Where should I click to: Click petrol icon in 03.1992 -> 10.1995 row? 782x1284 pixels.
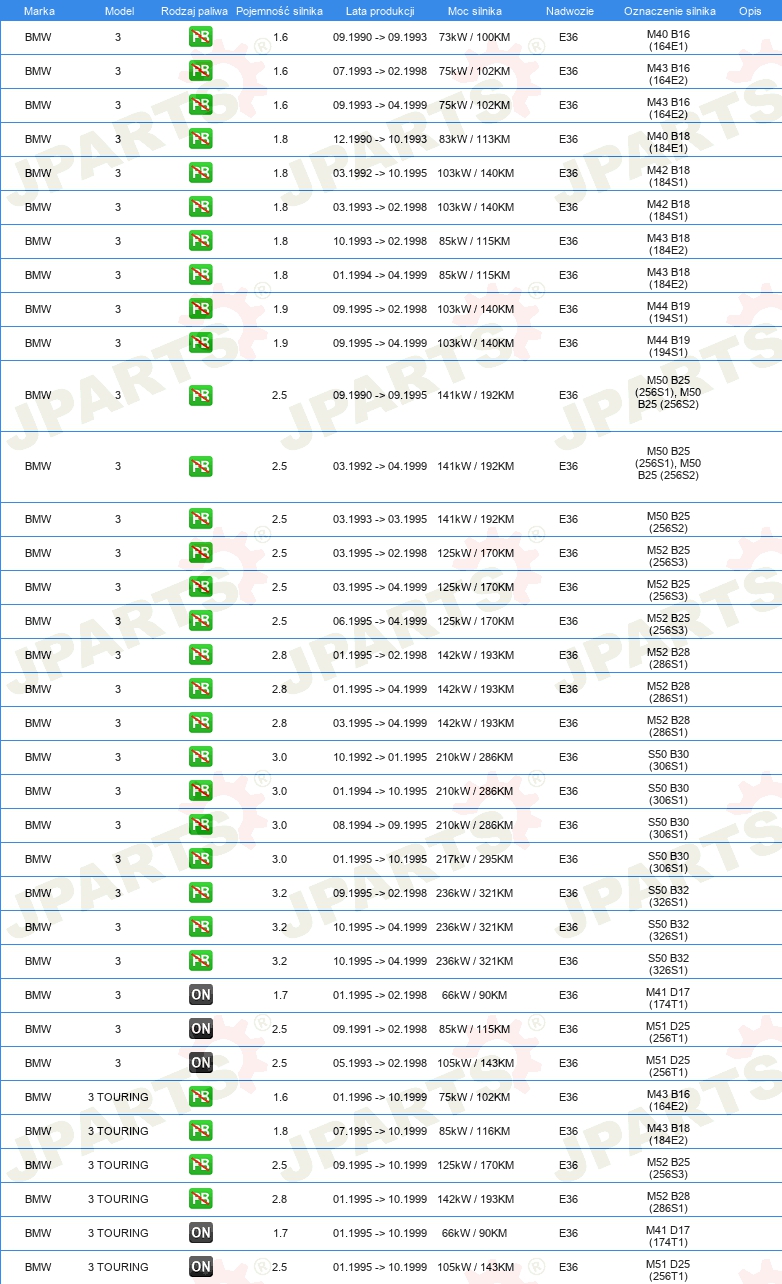tap(200, 174)
